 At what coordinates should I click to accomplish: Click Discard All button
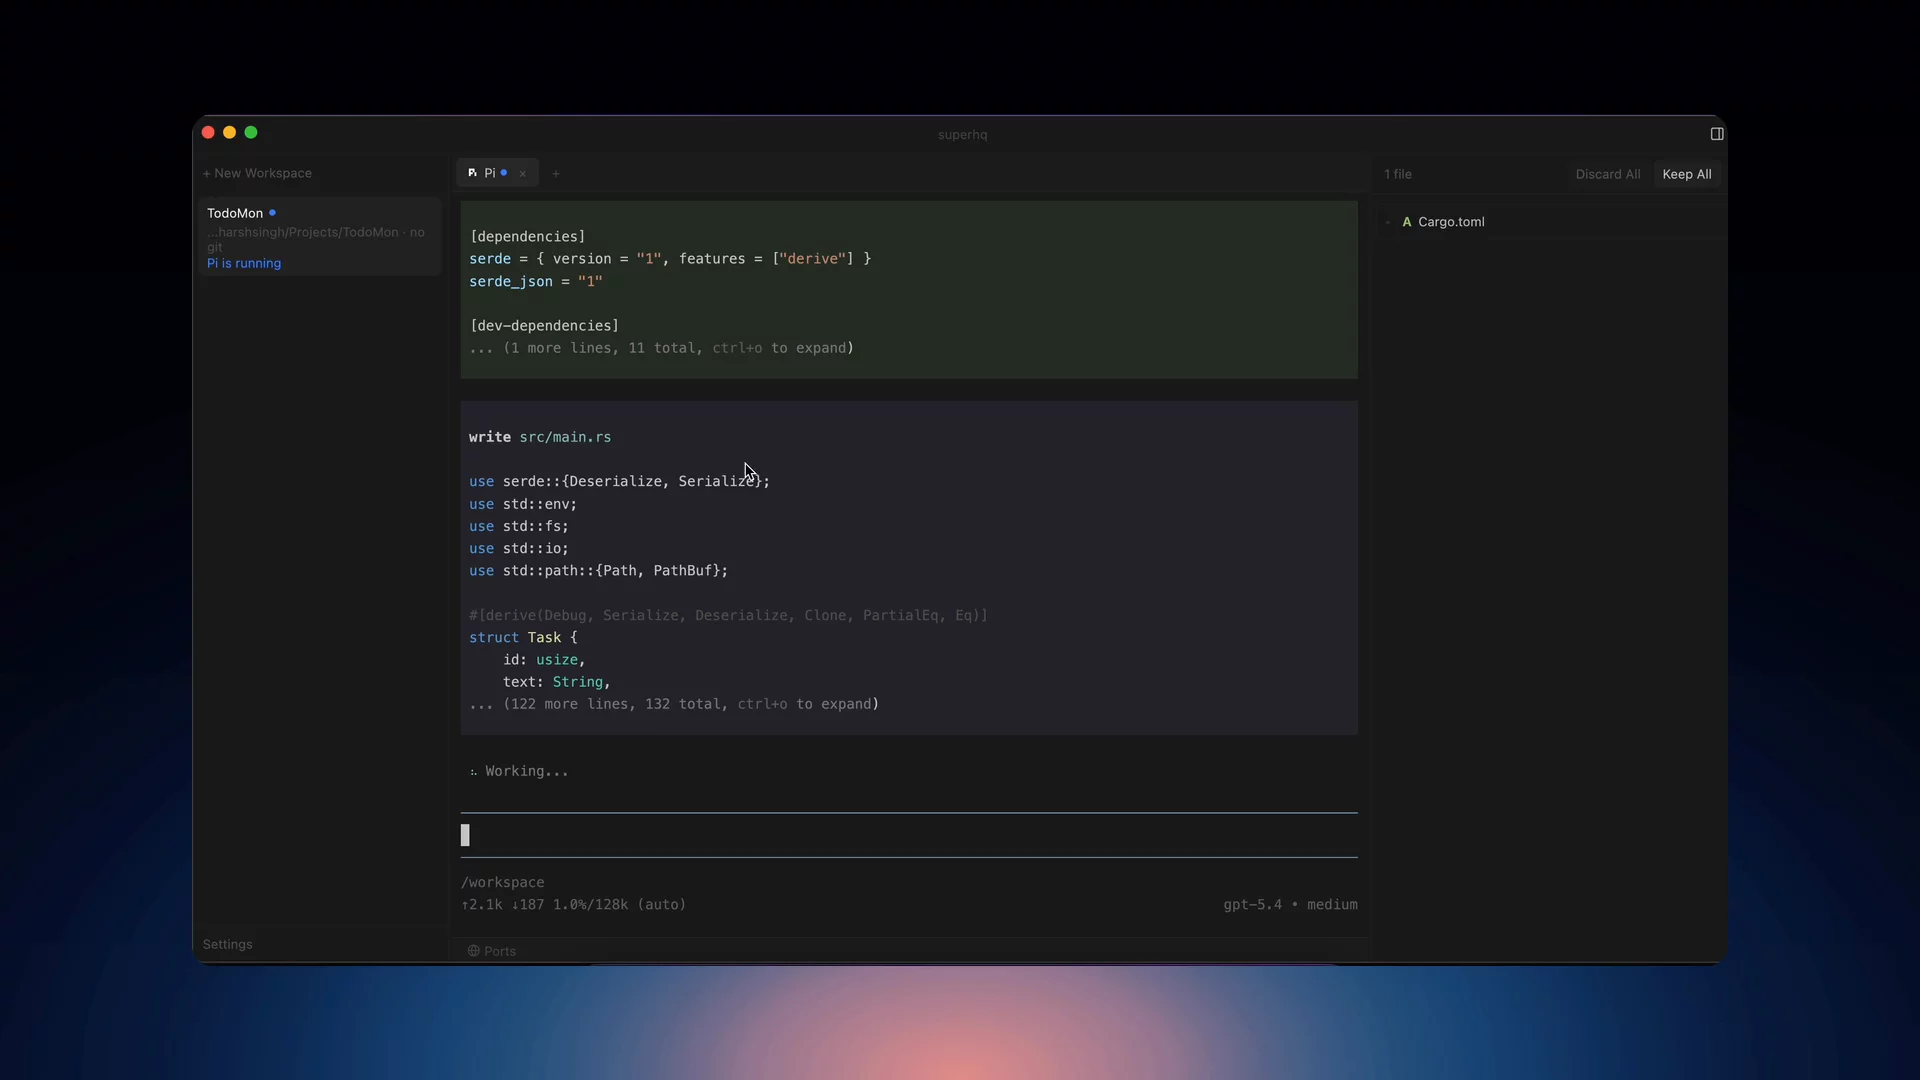click(x=1607, y=174)
